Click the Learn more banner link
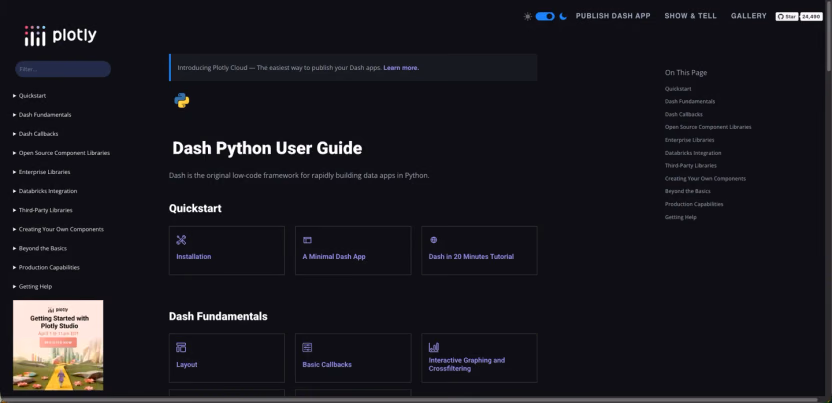Image resolution: width=832 pixels, height=403 pixels. click(401, 68)
